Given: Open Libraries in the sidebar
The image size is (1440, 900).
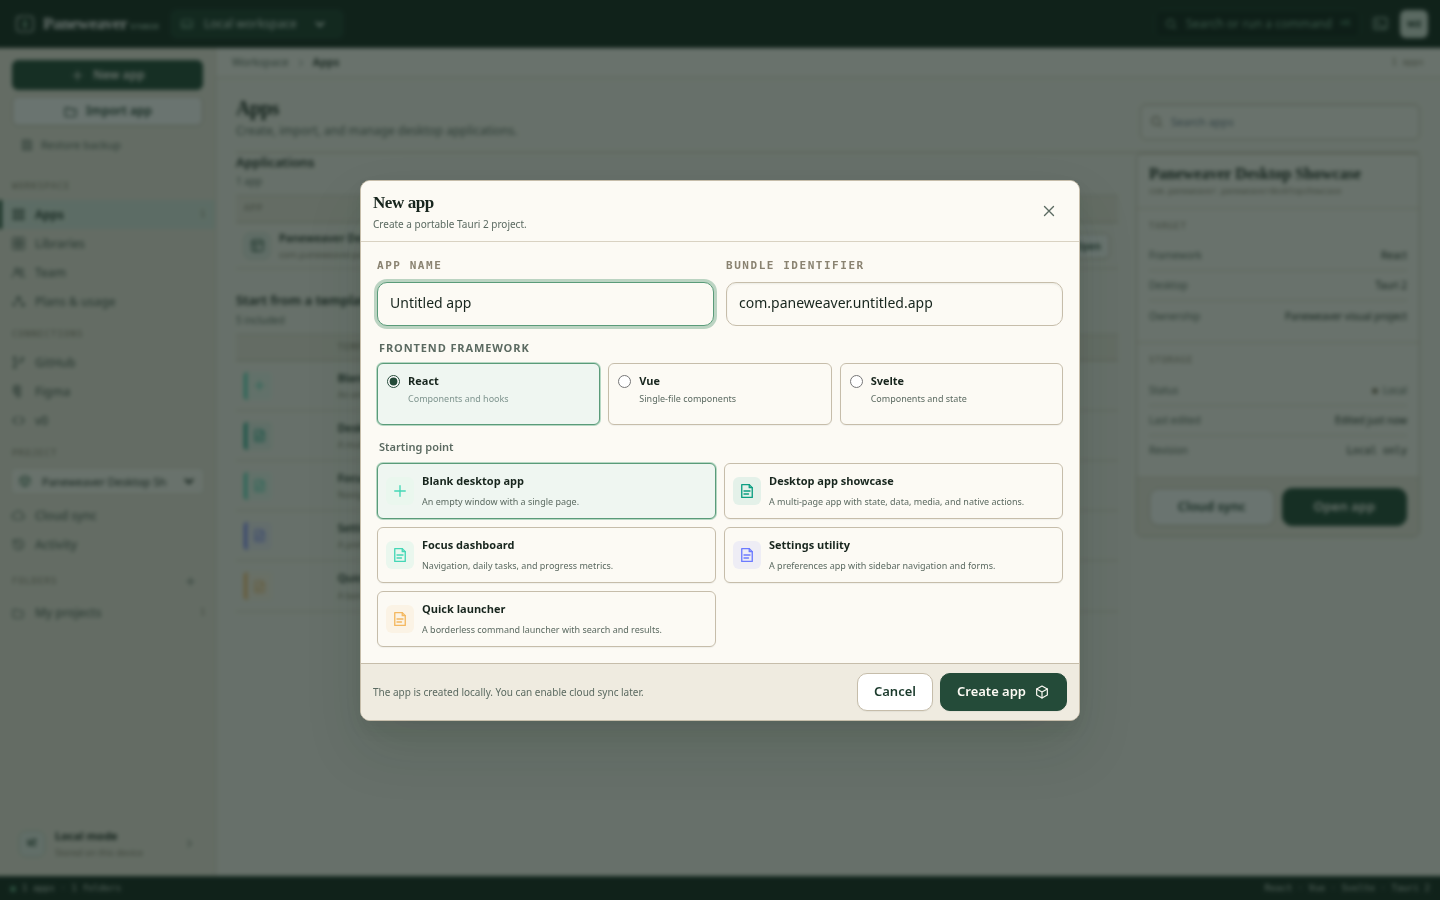Looking at the screenshot, I should pos(107,243).
